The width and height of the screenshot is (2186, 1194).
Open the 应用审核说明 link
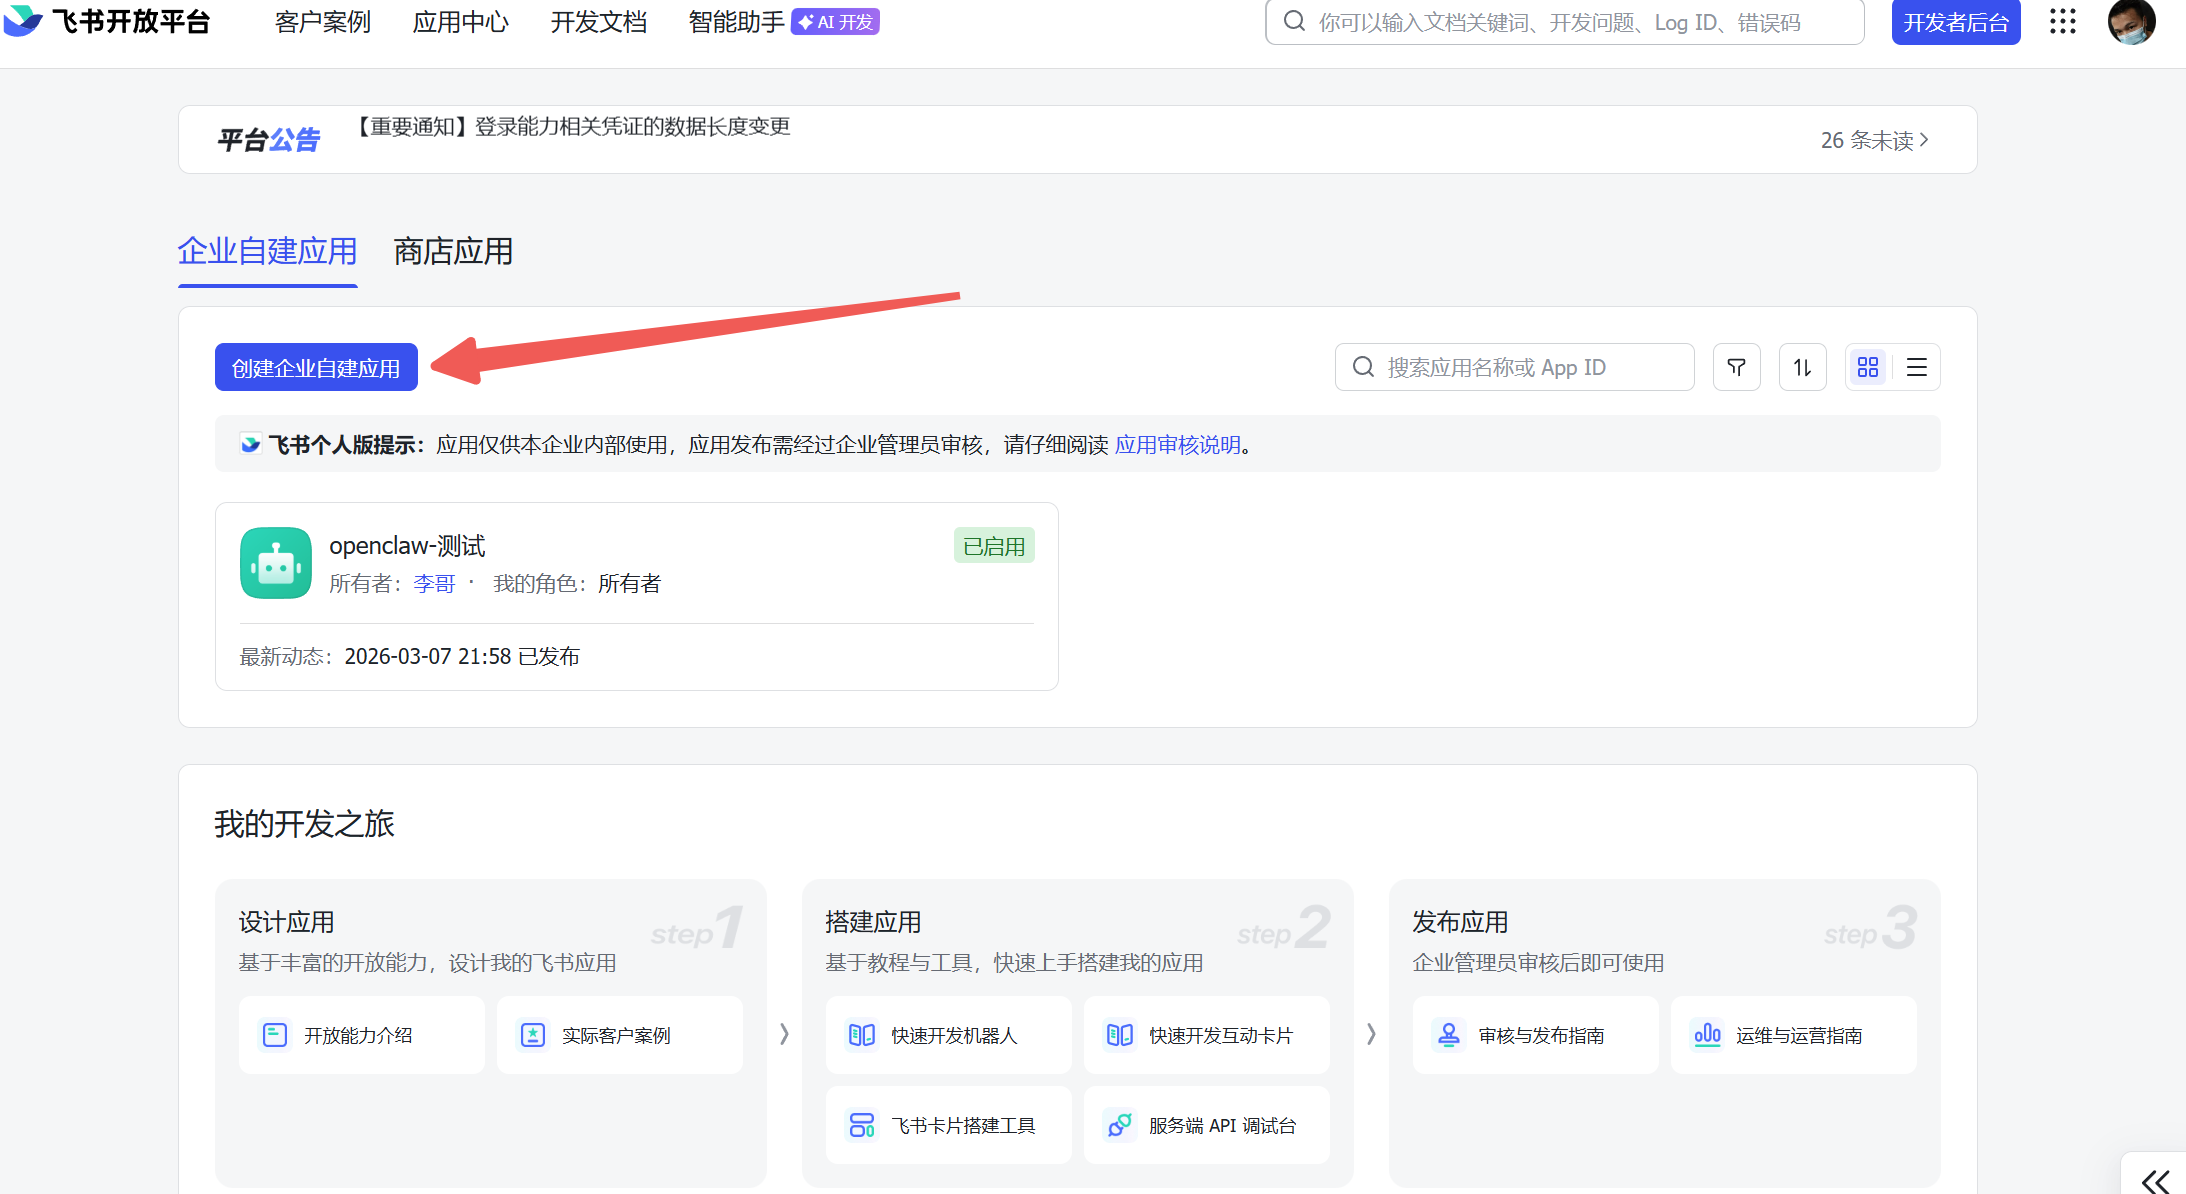coord(1176,444)
